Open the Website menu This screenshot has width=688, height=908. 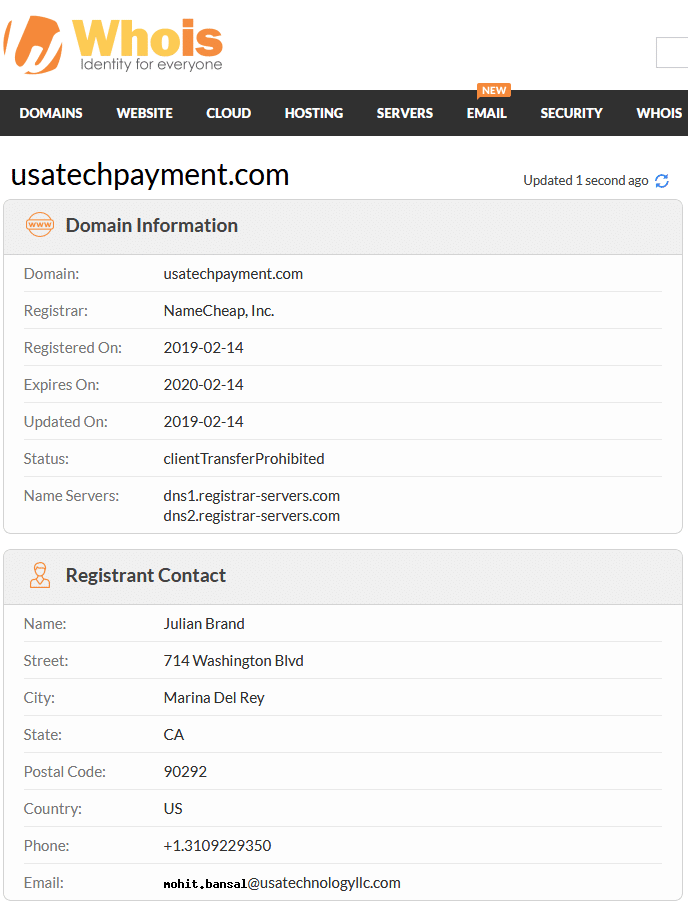(145, 113)
